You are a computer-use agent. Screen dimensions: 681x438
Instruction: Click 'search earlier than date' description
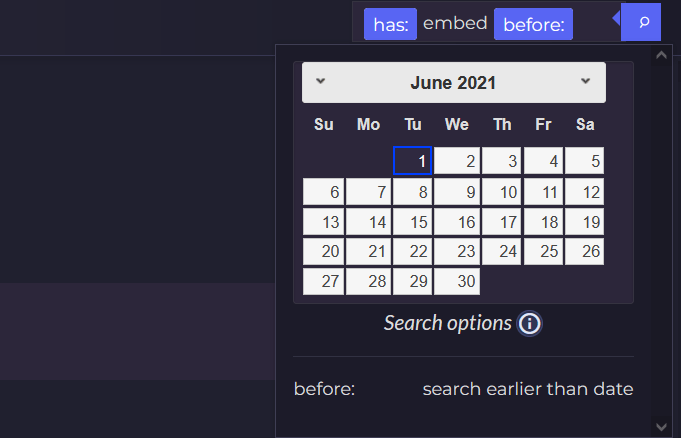(x=528, y=389)
